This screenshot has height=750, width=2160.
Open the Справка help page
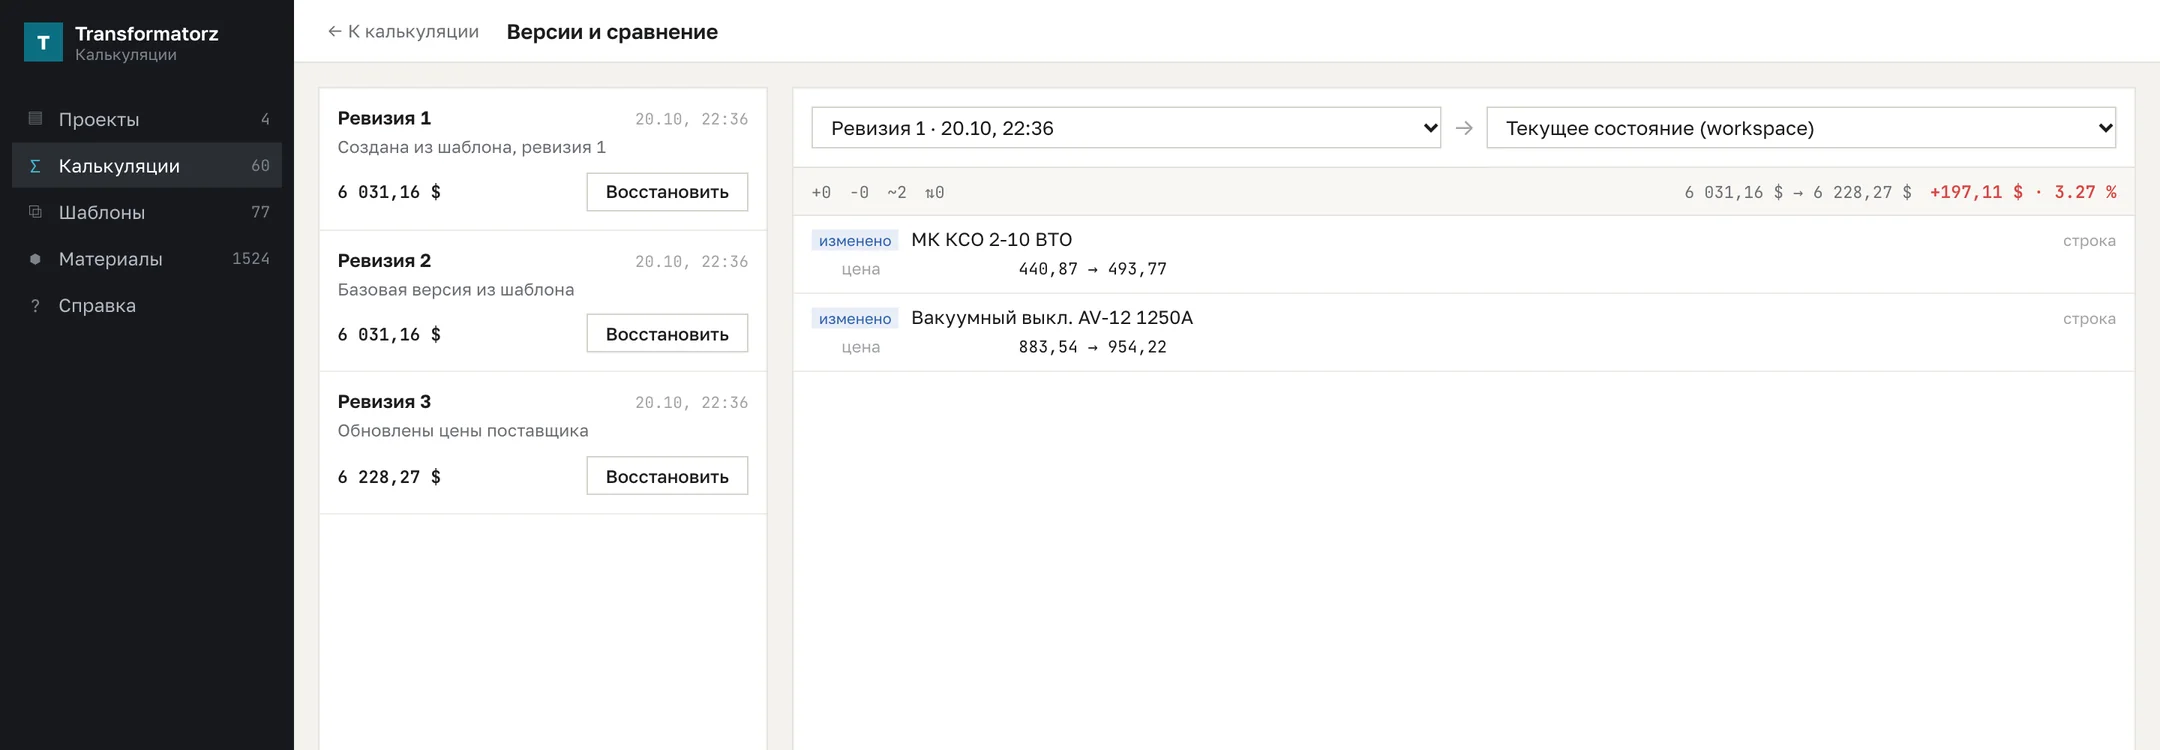point(147,306)
